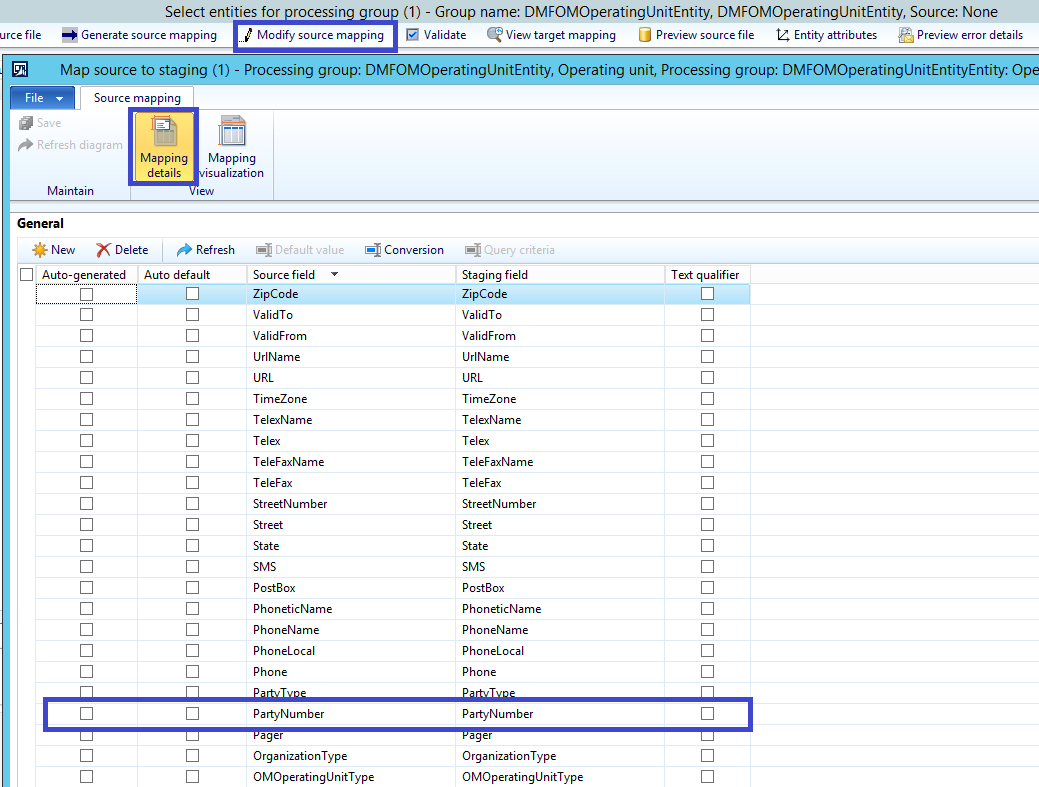The image size is (1039, 787).
Task: Delete the selected mapping row
Action: (124, 250)
